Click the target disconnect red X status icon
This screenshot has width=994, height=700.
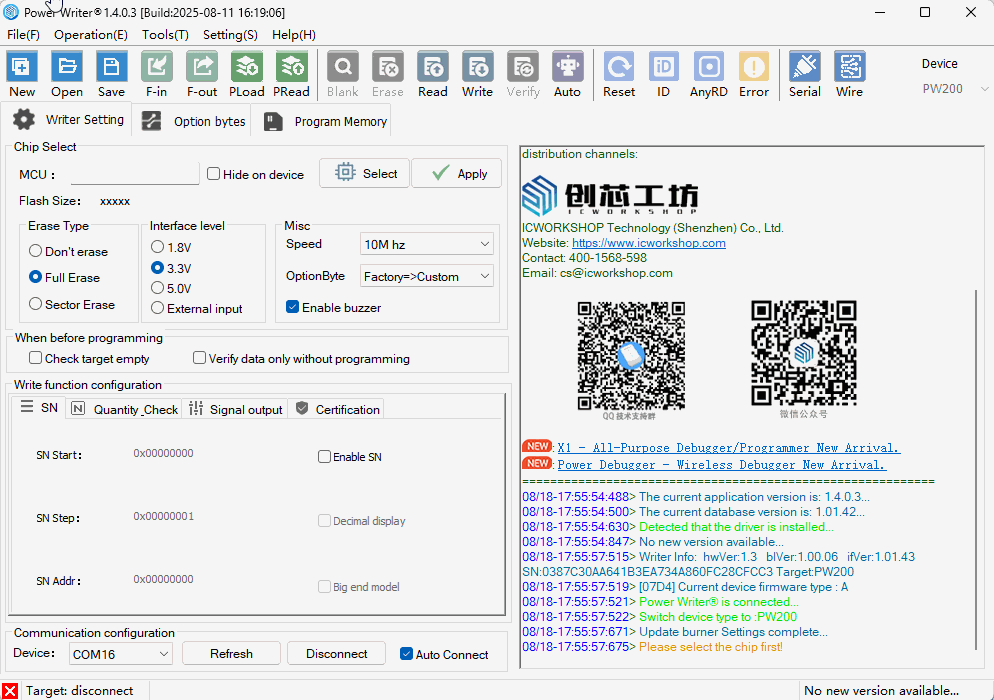(10, 690)
